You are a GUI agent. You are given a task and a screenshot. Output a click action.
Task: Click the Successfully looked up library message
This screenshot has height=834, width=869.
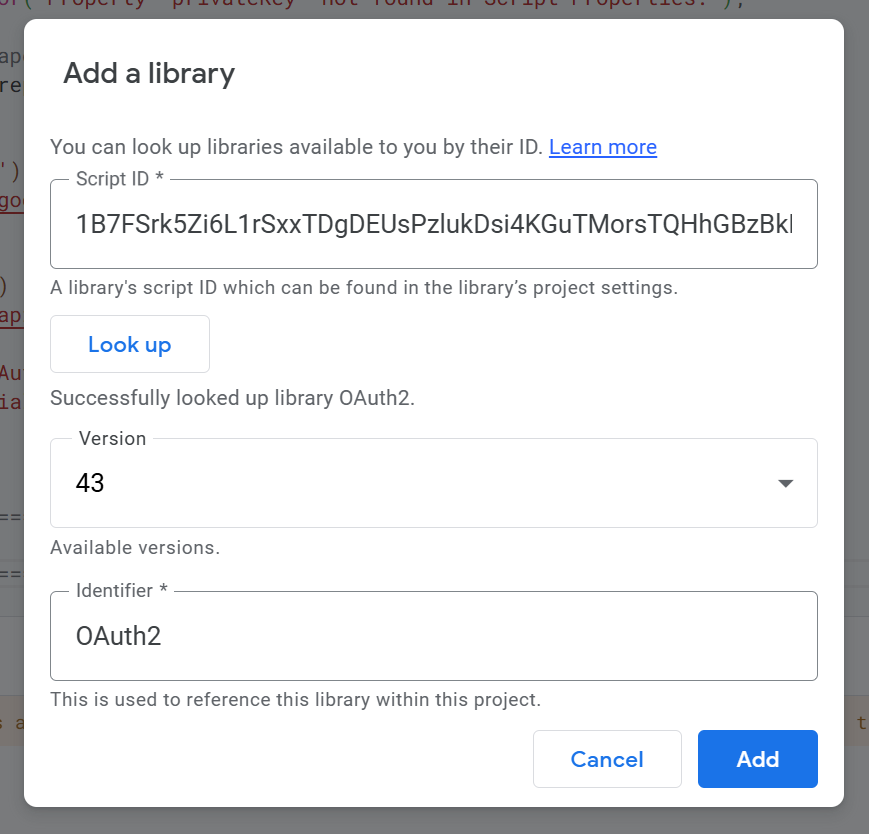[232, 398]
